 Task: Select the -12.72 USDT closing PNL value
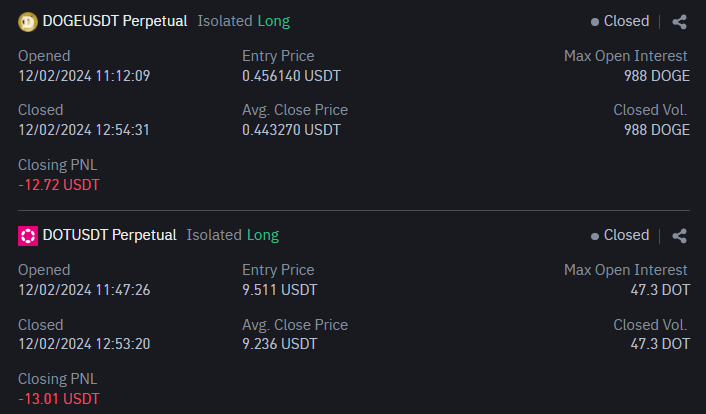(59, 185)
